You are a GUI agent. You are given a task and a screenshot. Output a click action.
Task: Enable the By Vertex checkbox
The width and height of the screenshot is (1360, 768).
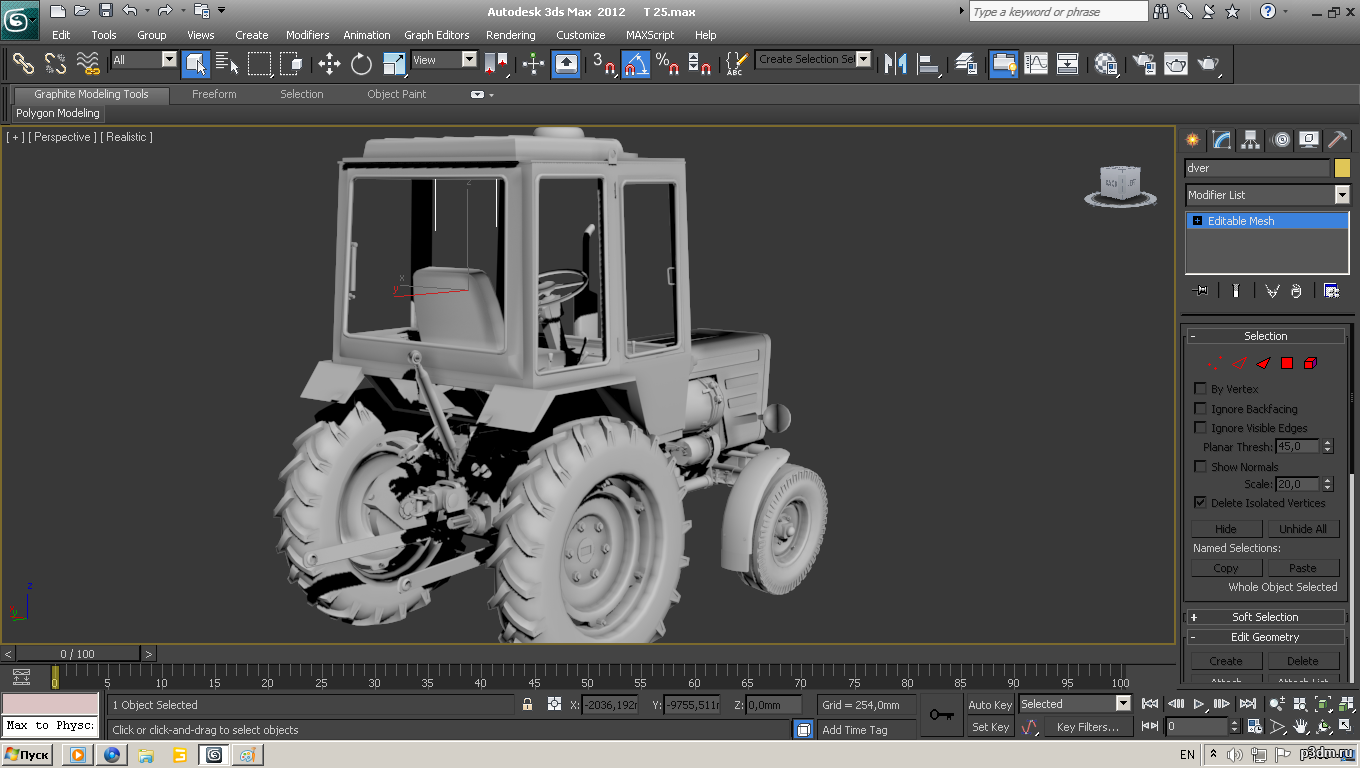[x=1201, y=389]
